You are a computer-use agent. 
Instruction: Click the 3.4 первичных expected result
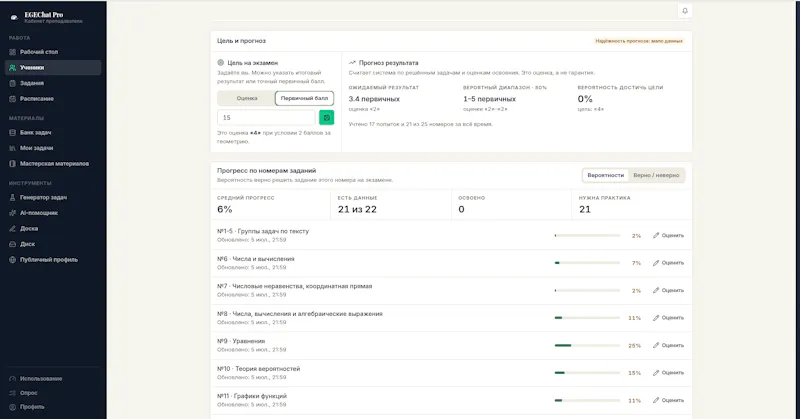click(374, 99)
